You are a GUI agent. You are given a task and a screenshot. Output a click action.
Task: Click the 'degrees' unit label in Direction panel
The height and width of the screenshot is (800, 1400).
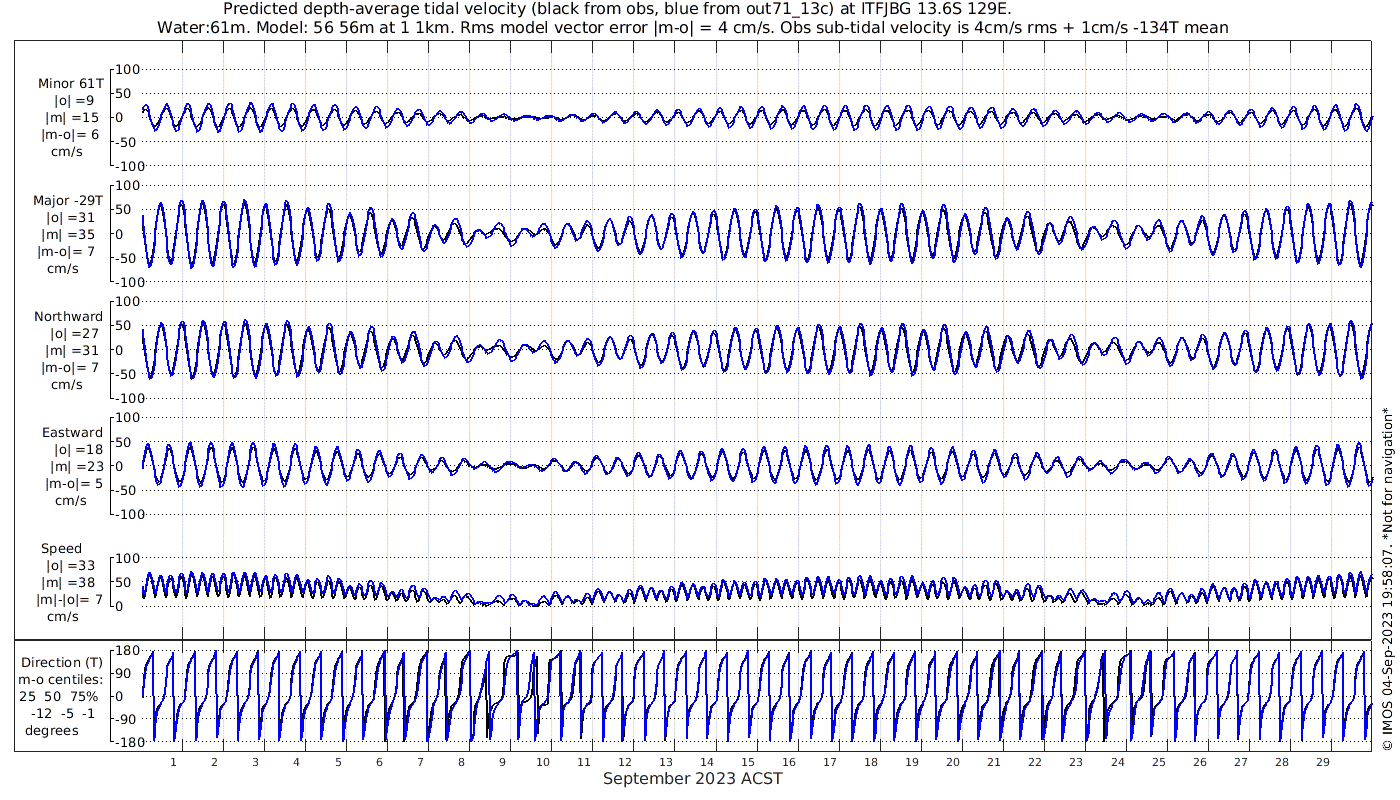pos(52,730)
